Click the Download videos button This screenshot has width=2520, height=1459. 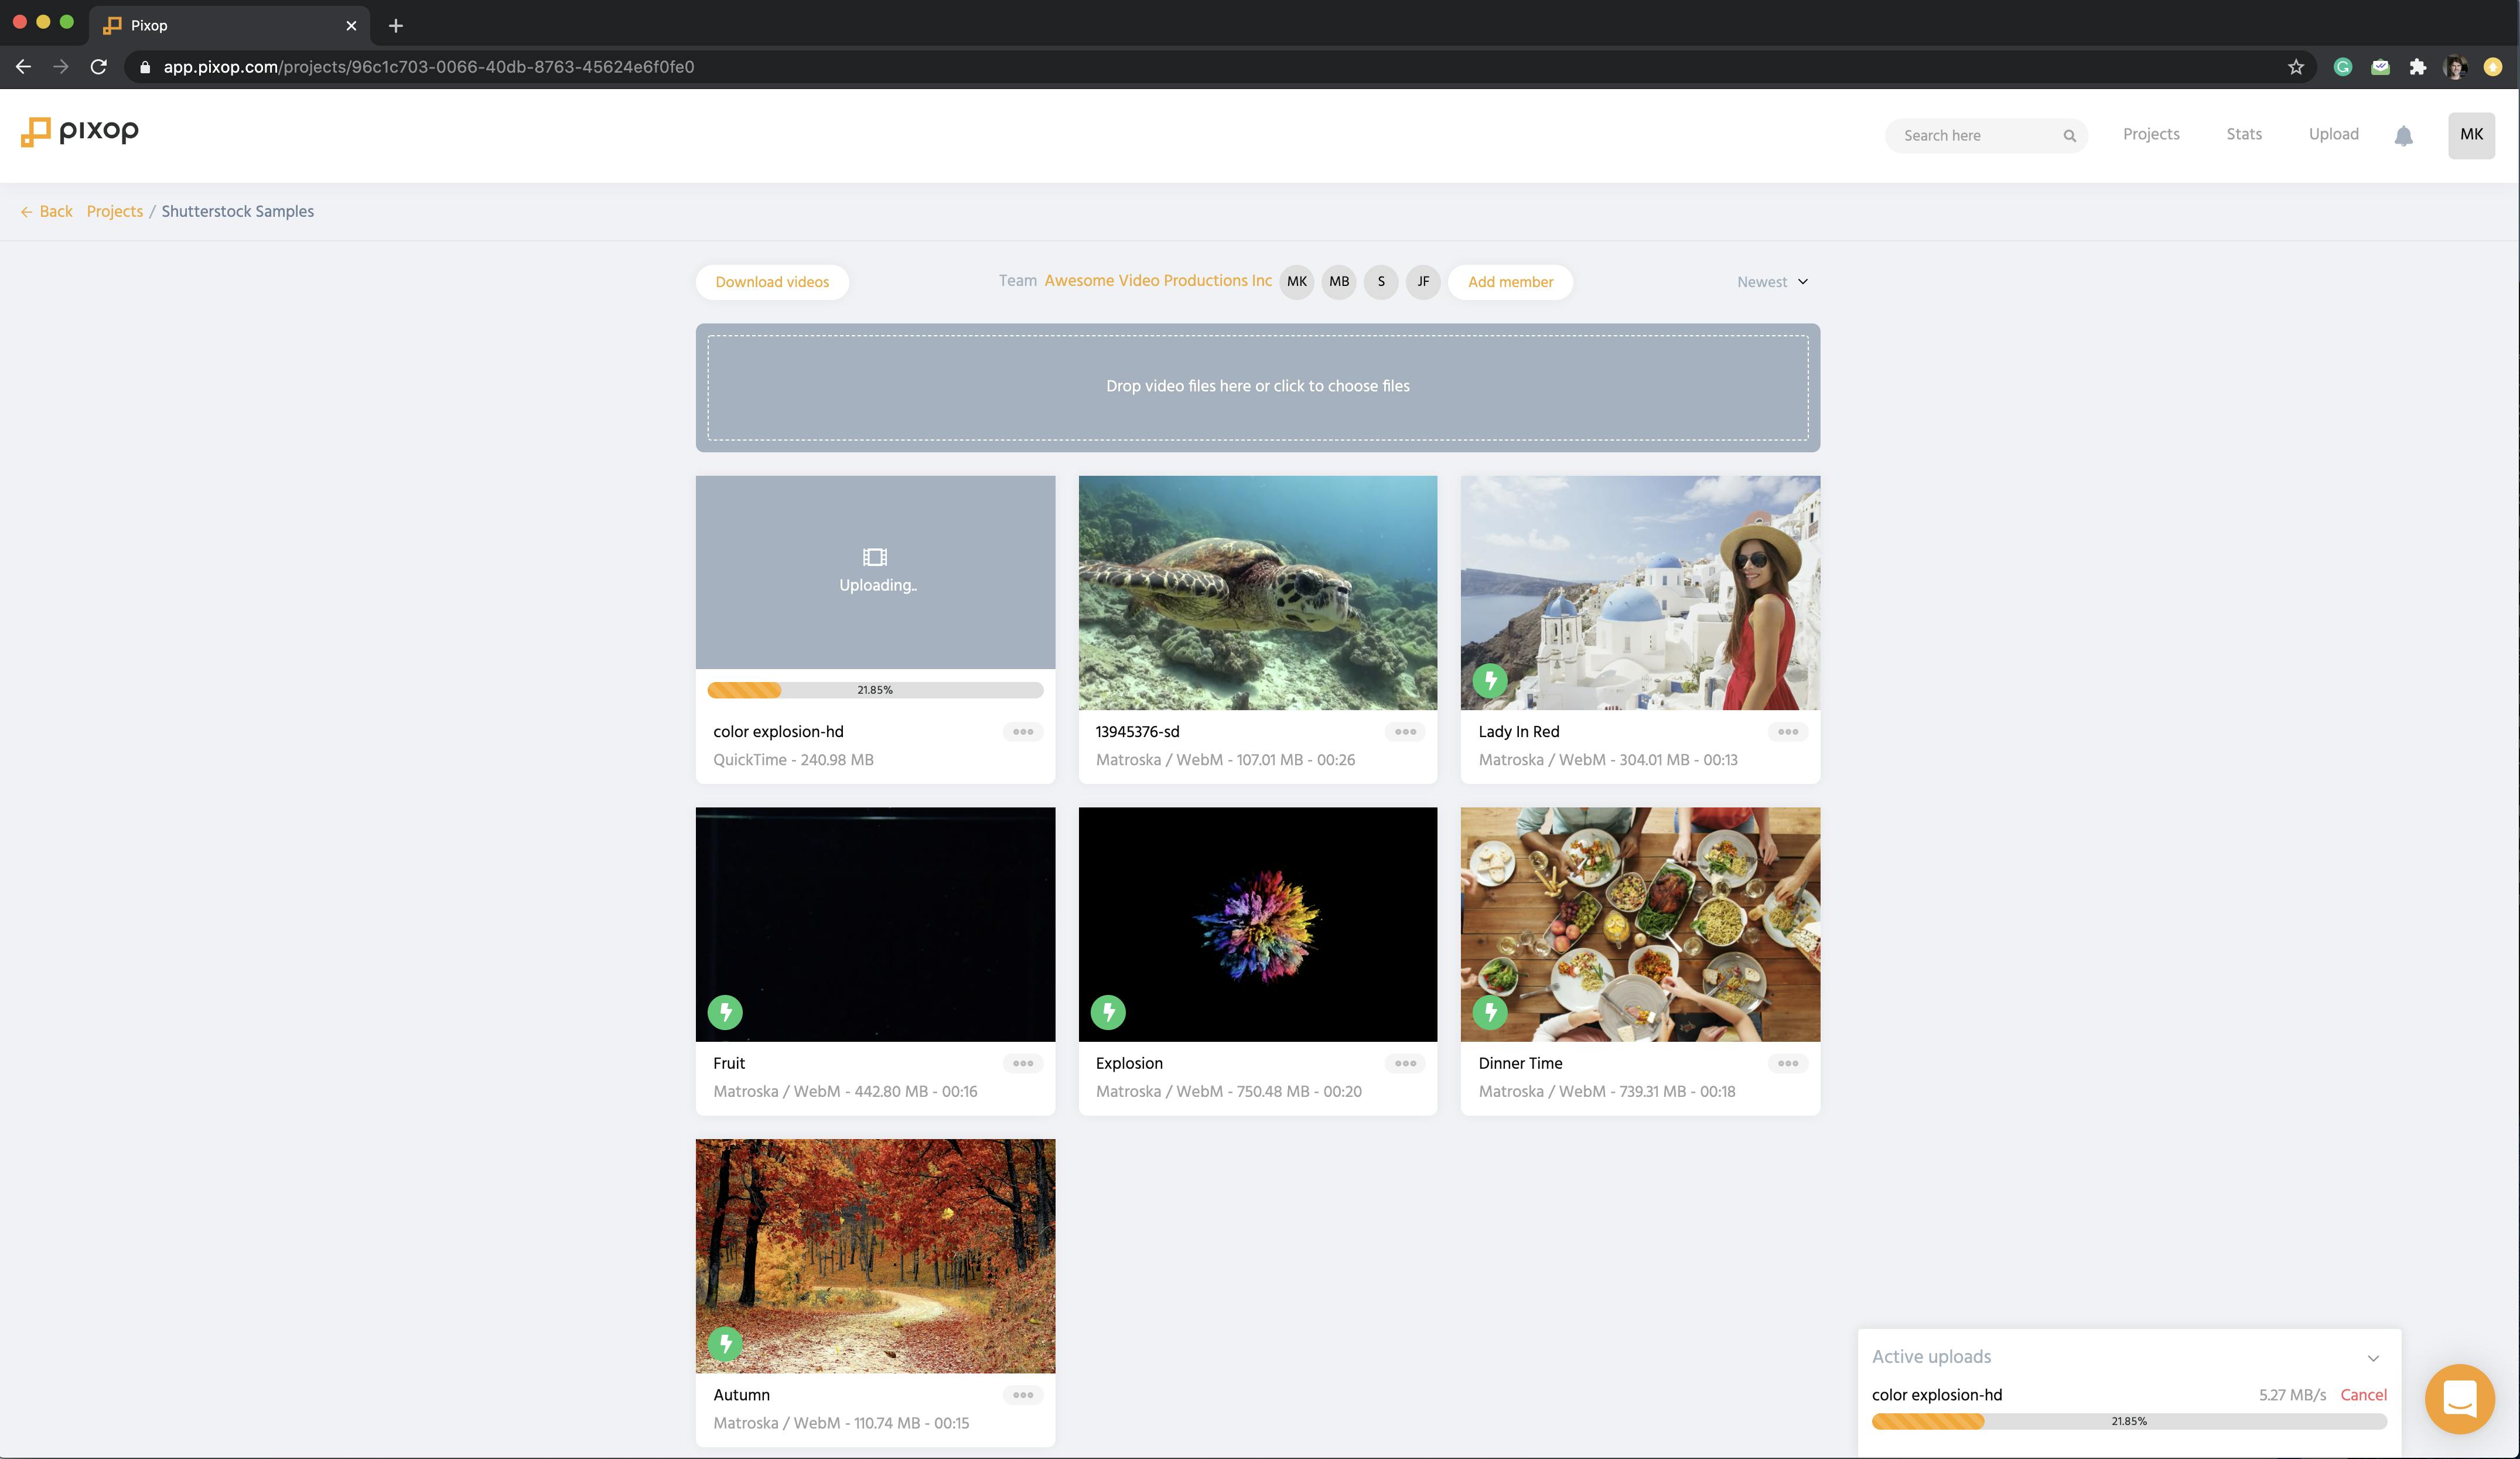pos(771,282)
